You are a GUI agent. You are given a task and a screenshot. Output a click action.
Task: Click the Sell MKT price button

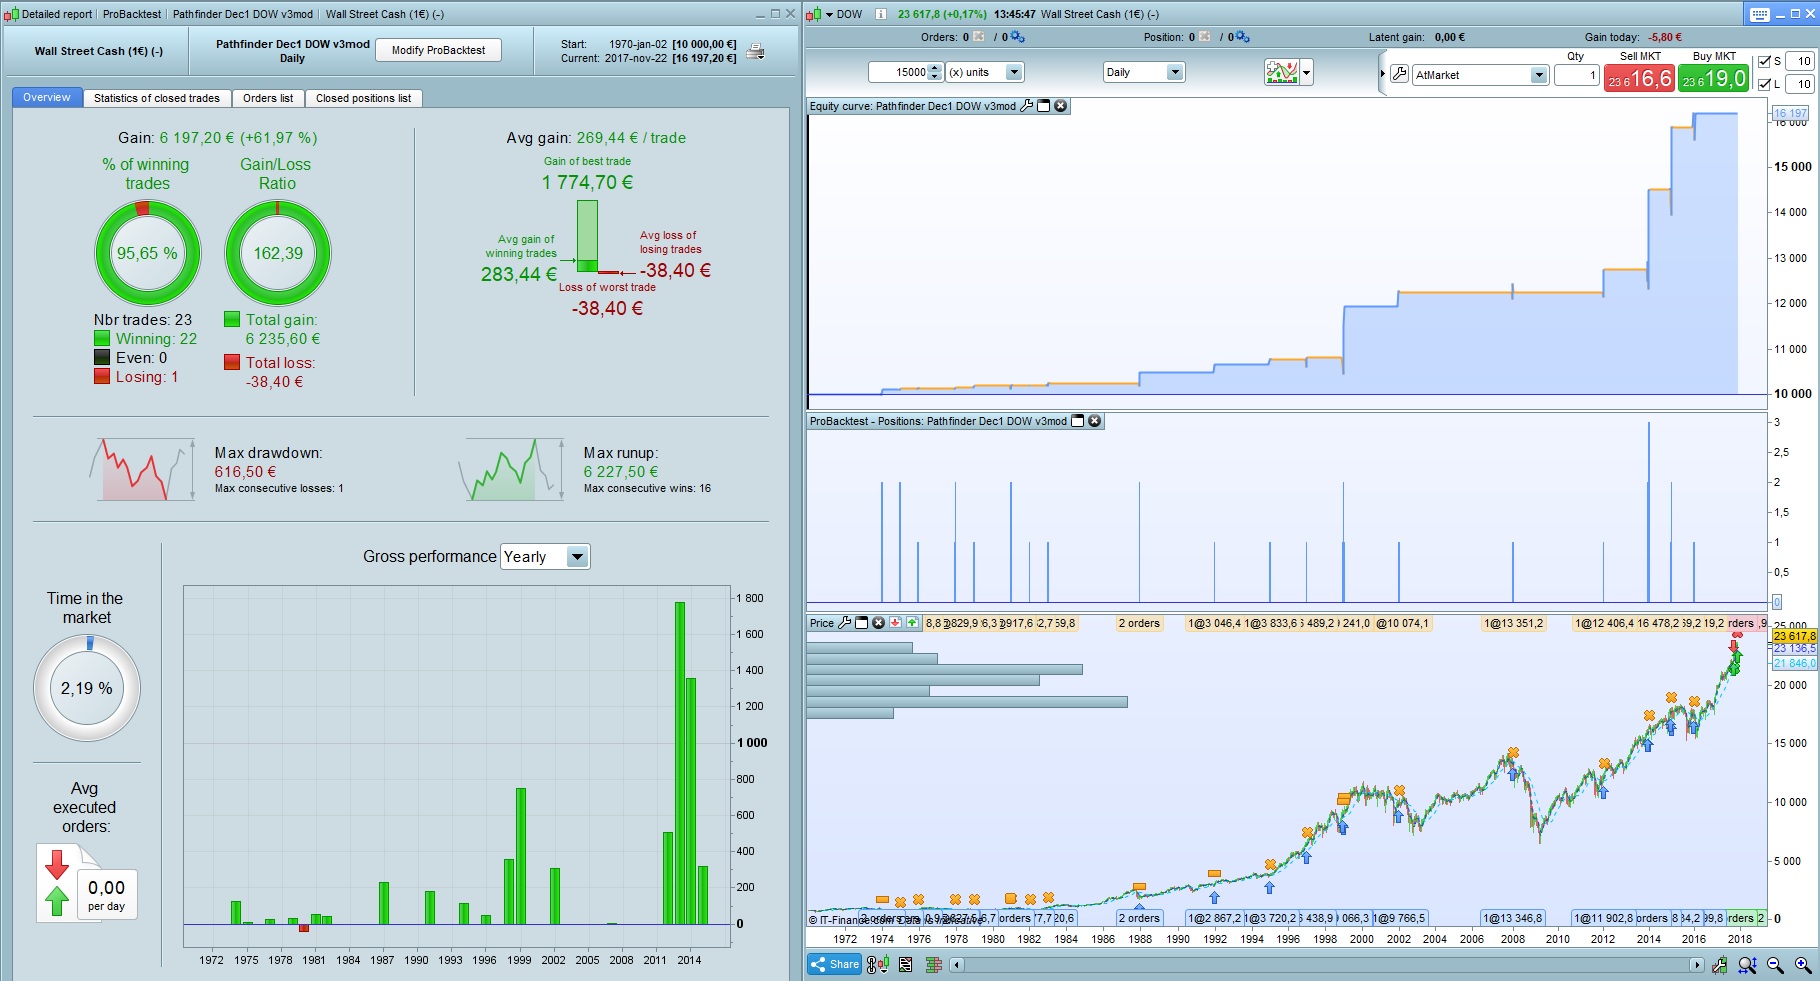tap(1639, 78)
